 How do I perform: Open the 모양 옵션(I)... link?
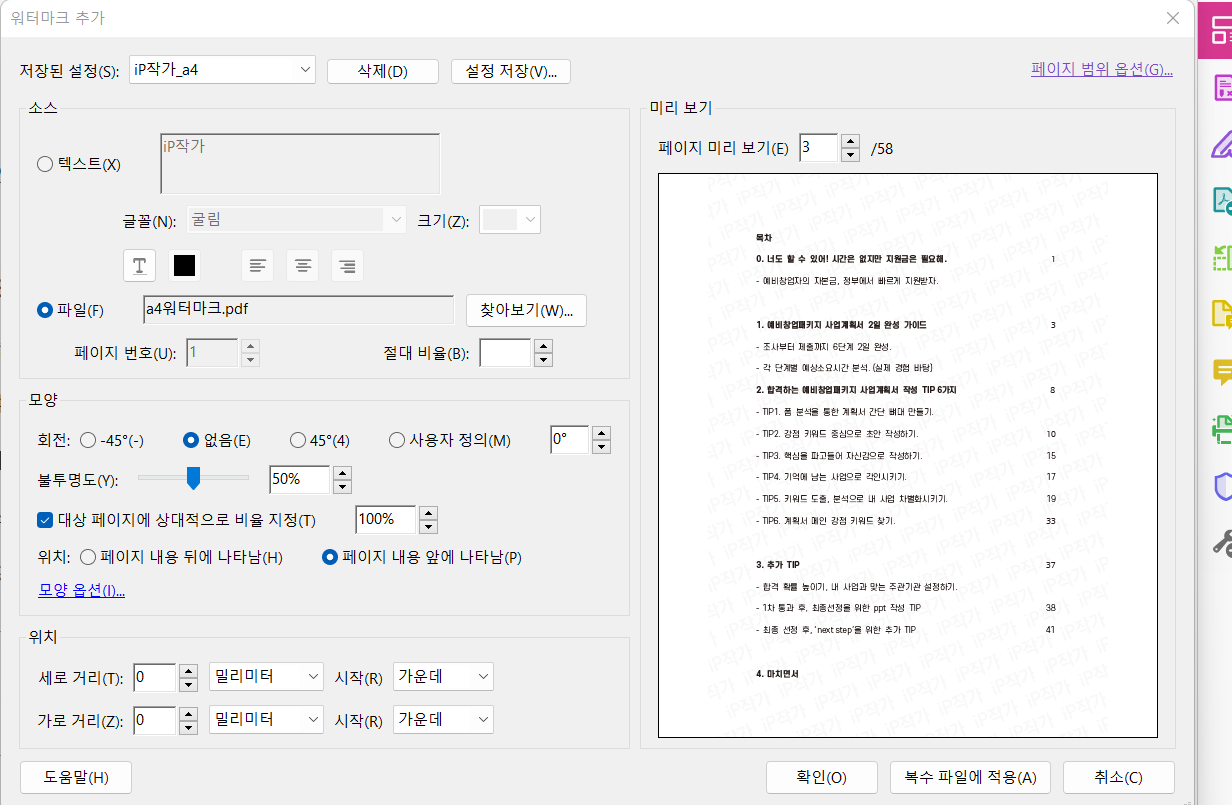coord(82,590)
